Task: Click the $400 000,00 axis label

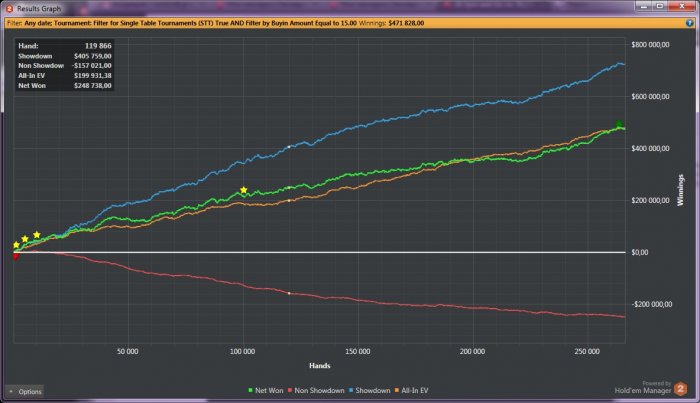Action: [x=650, y=149]
